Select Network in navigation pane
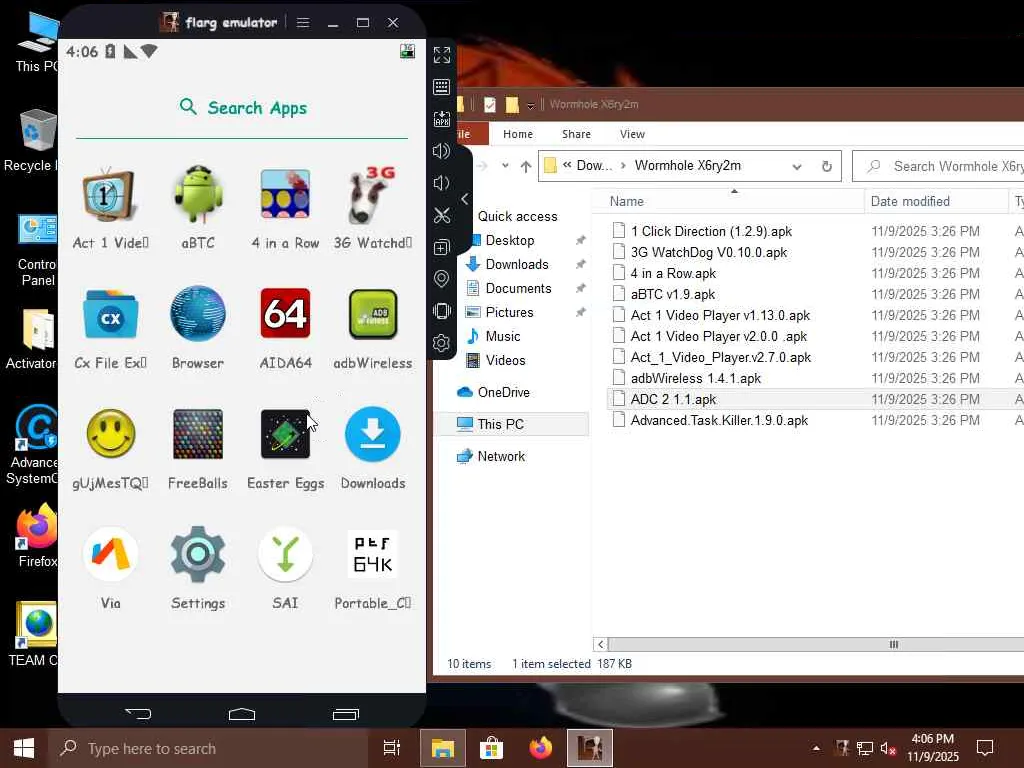The image size is (1024, 768). pos(501,456)
